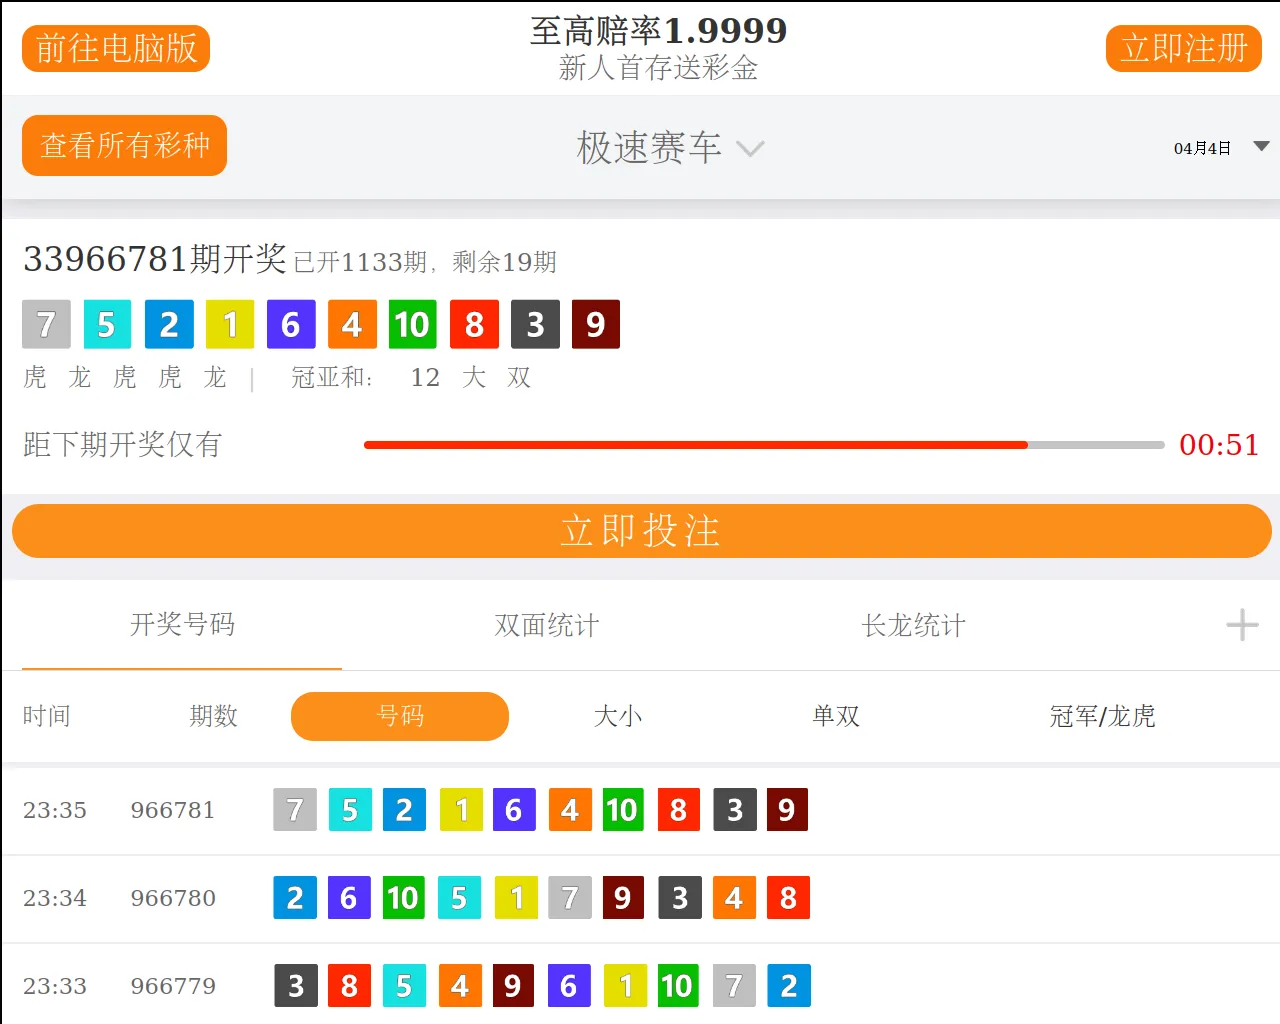The width and height of the screenshot is (1280, 1024).
Task: Click green ball 10 in current draw header
Action: coord(412,324)
